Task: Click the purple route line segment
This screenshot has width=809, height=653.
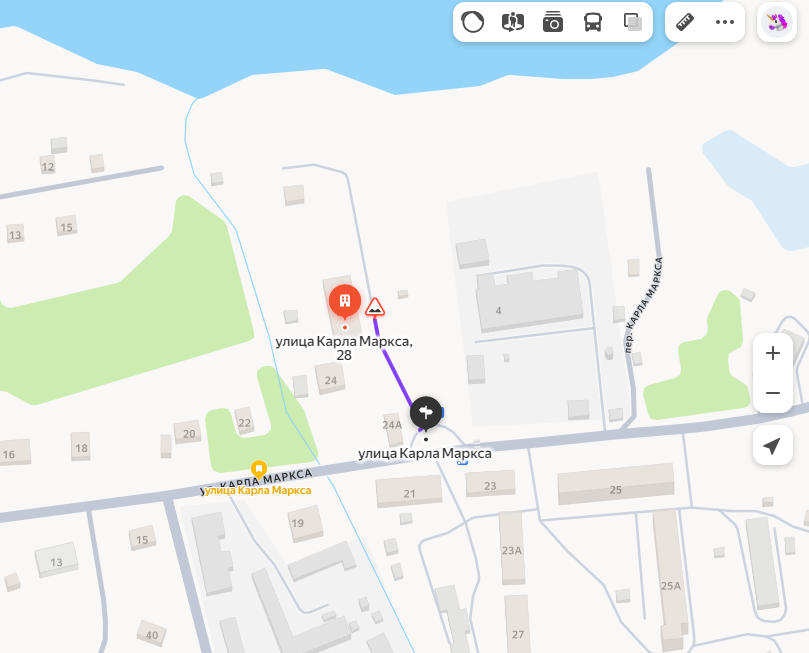Action: coord(392,364)
